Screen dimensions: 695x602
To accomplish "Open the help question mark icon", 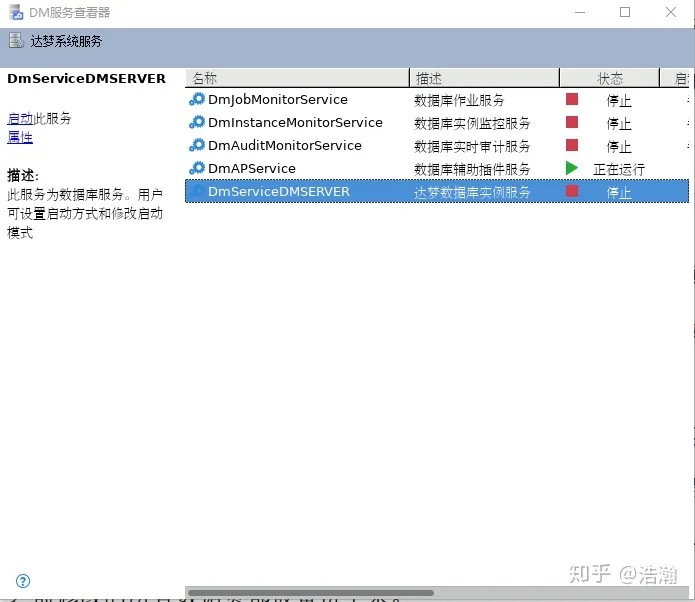I will point(23,581).
